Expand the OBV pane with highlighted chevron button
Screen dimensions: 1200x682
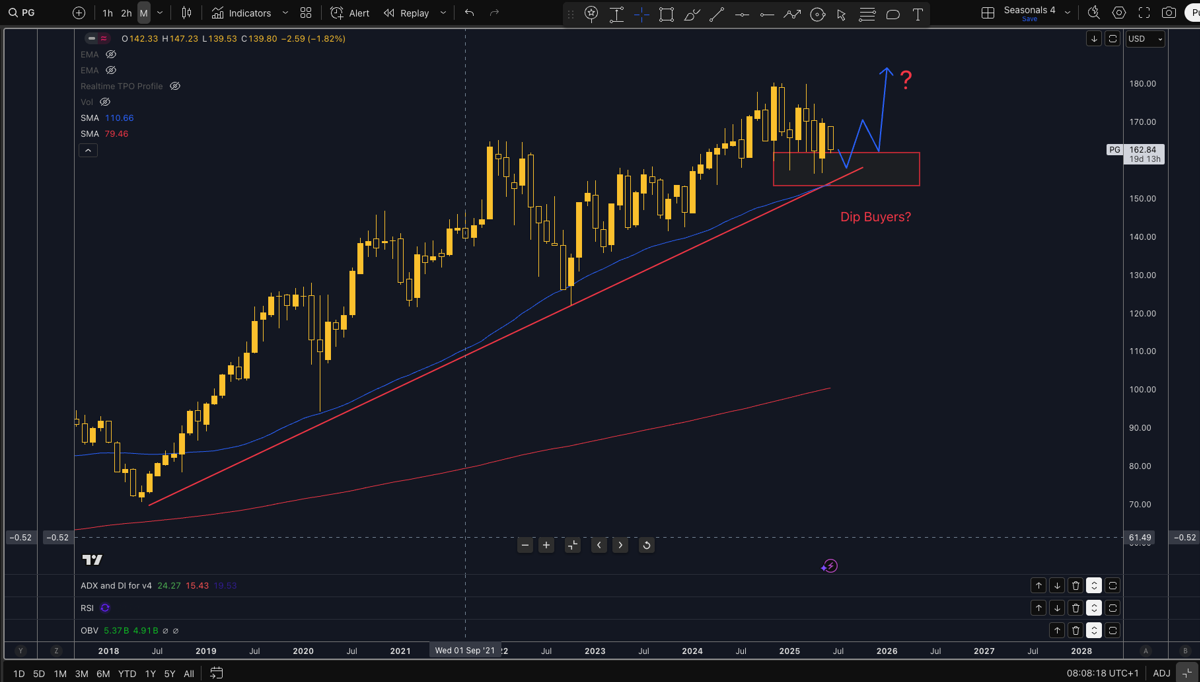[x=1094, y=630]
